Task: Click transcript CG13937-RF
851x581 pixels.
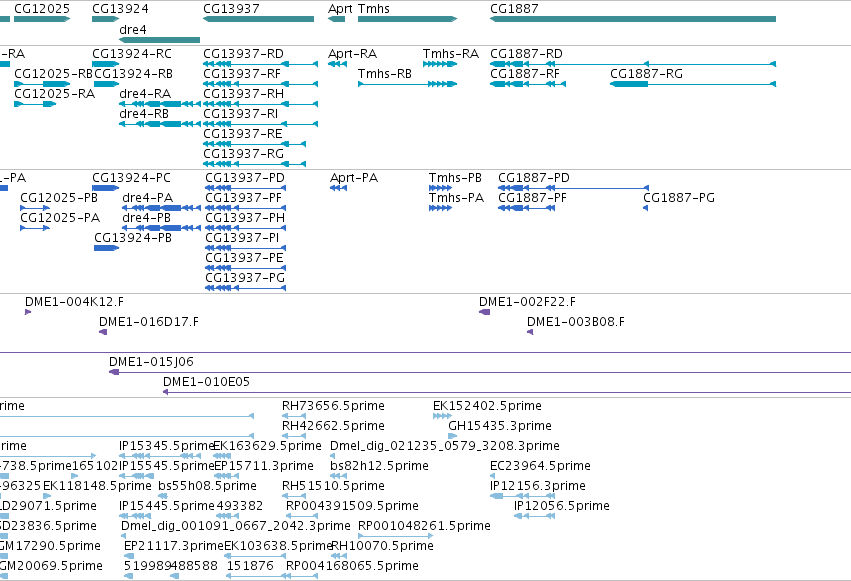Action: click(261, 84)
